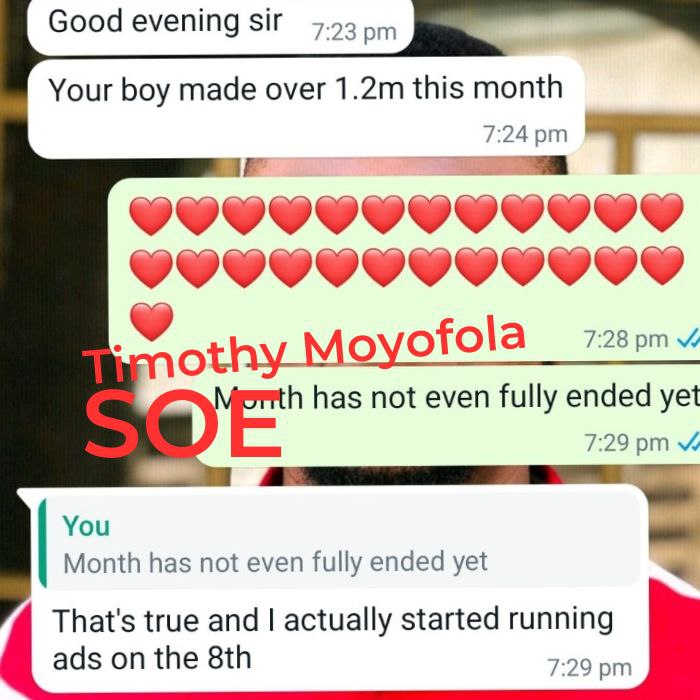Tap the quoted text 'Month has not even fully ended yet'

click(275, 562)
